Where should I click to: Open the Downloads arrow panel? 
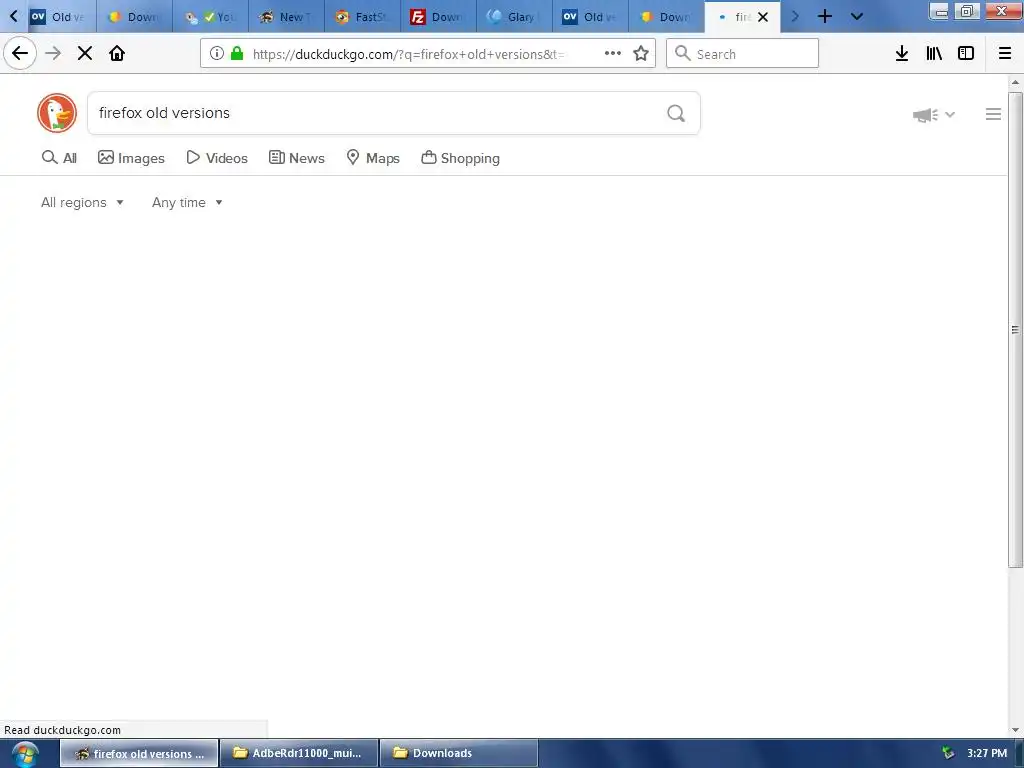point(902,54)
